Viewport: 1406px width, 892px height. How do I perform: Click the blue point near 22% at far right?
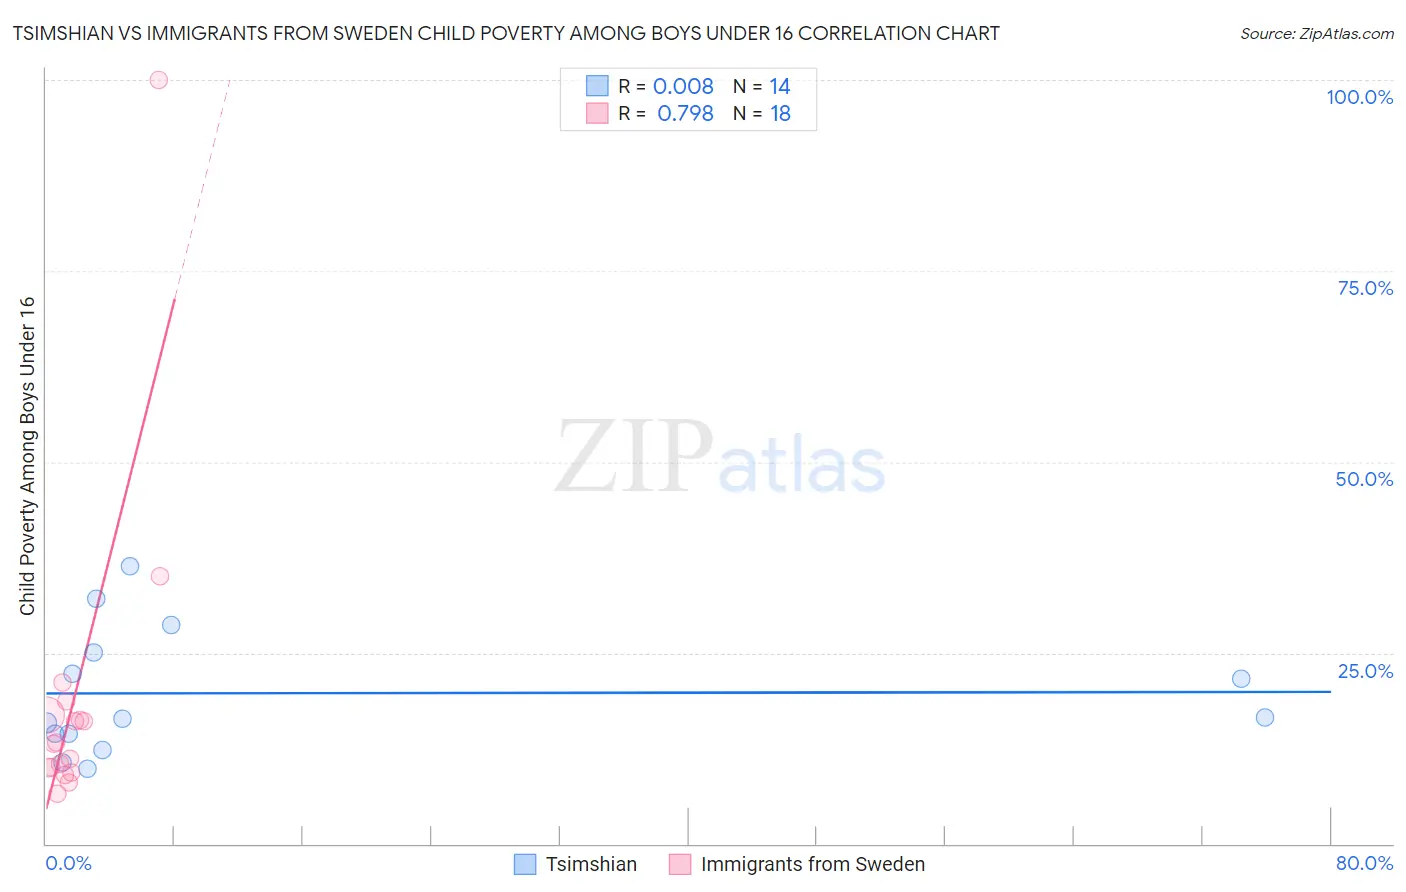[1241, 679]
